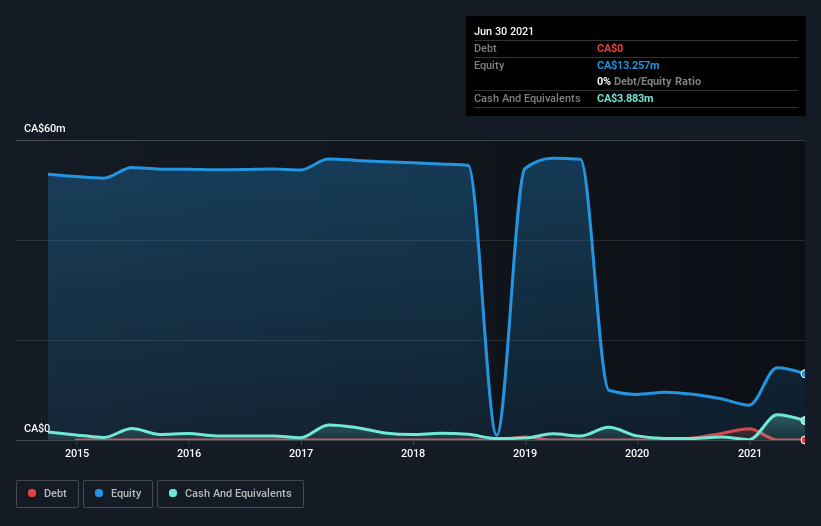Click the CA$13.257m equity value
Screen dimensions: 821x526
628,65
